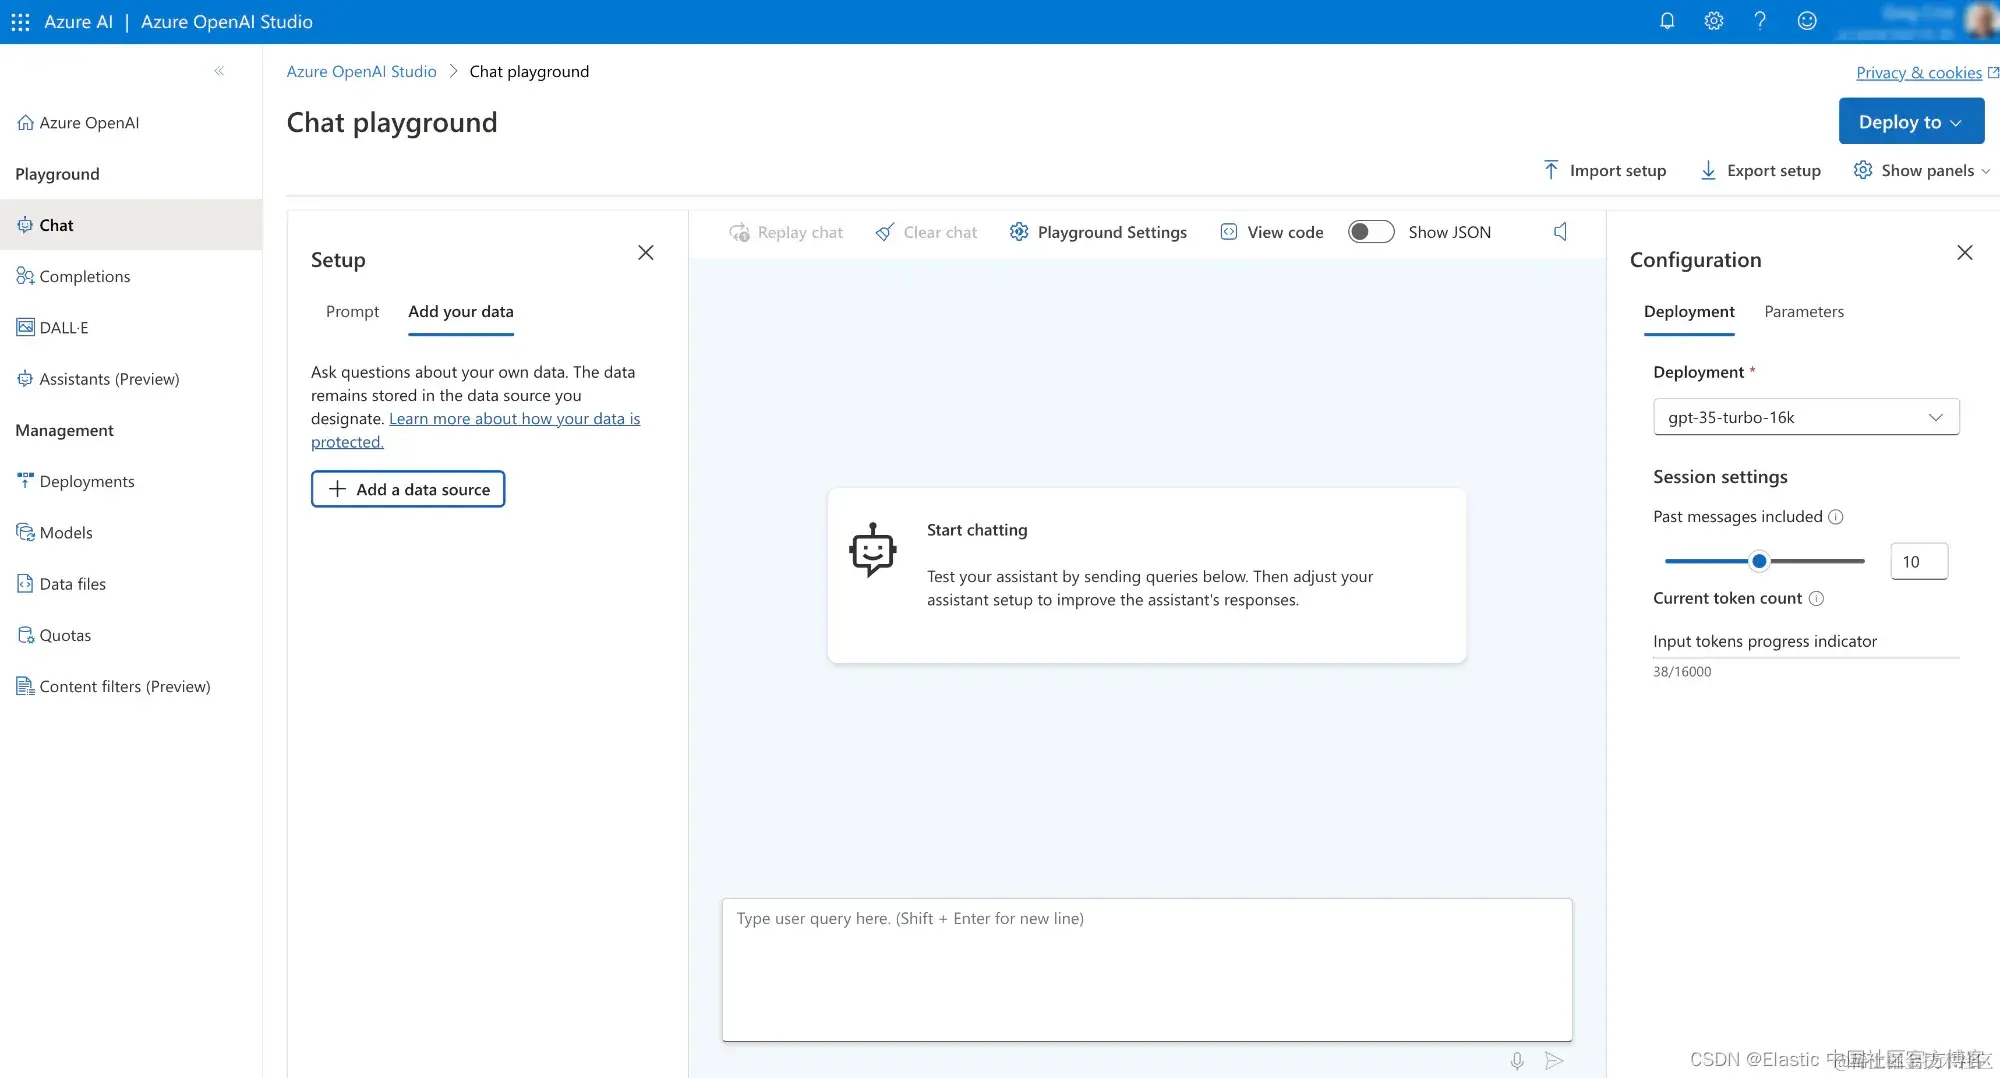Image resolution: width=2000 pixels, height=1078 pixels.
Task: Click Import setup
Action: [x=1604, y=170]
